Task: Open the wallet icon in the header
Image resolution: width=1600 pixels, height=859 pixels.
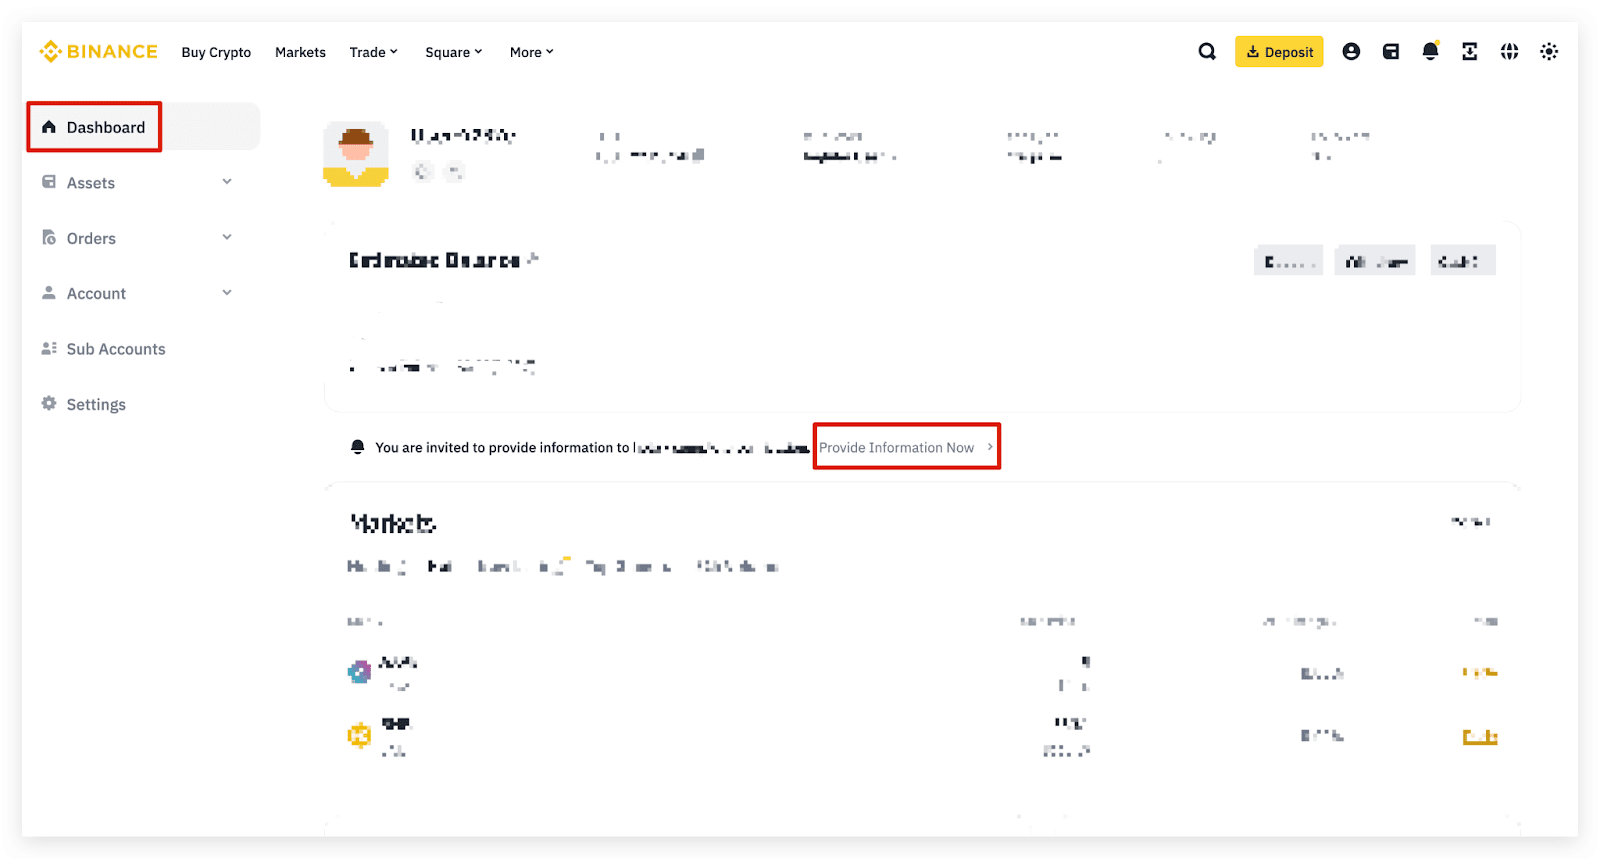Action: 1391,51
